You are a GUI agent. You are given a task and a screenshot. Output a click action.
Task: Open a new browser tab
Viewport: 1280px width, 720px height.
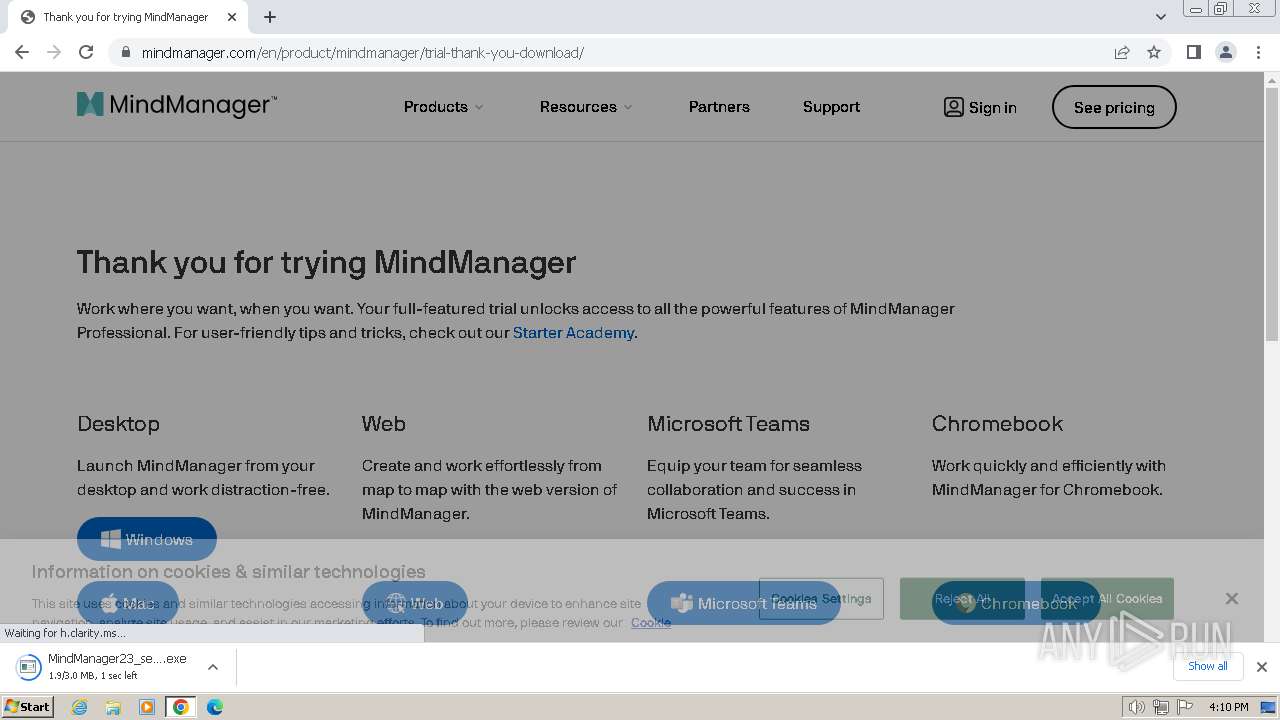[x=270, y=17]
